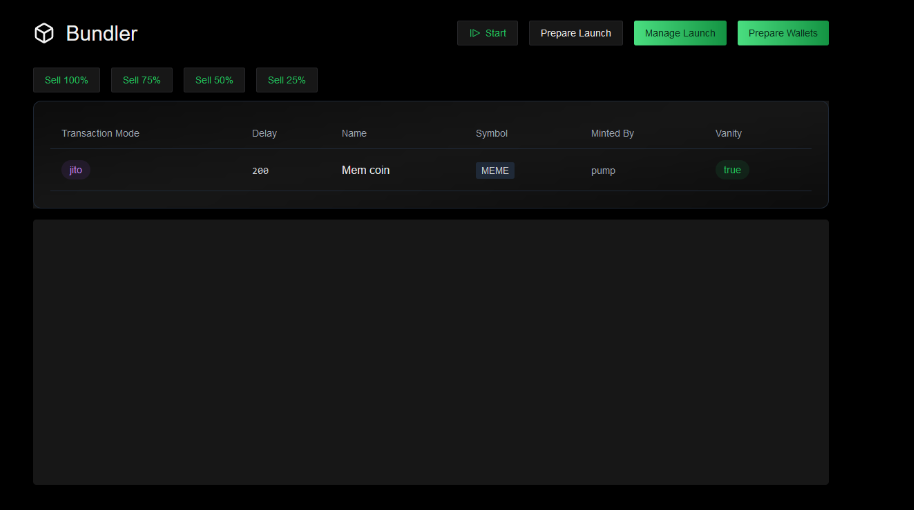Sell 25% of holdings

pyautogui.click(x=286, y=80)
